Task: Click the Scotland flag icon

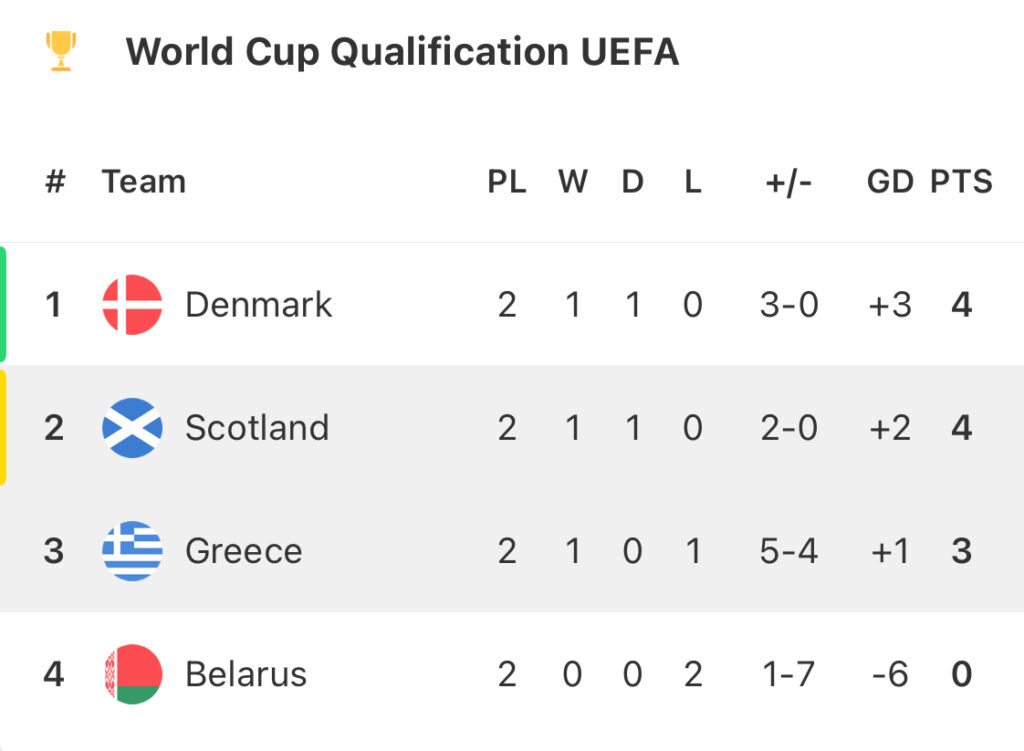Action: pyautogui.click(x=132, y=428)
